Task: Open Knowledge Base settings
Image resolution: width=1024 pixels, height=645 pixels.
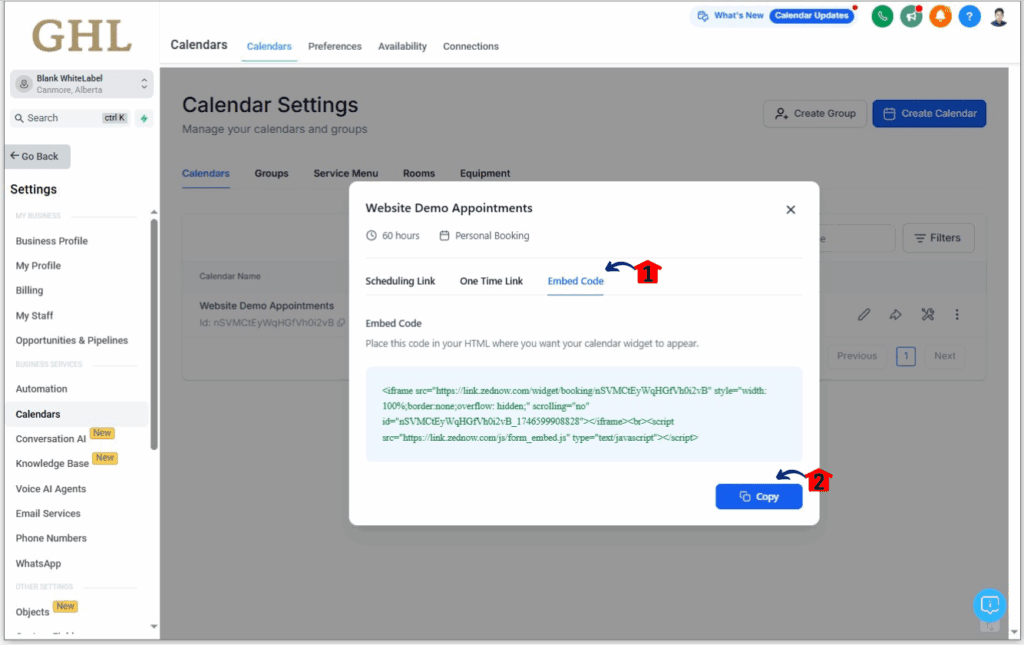Action: click(52, 464)
